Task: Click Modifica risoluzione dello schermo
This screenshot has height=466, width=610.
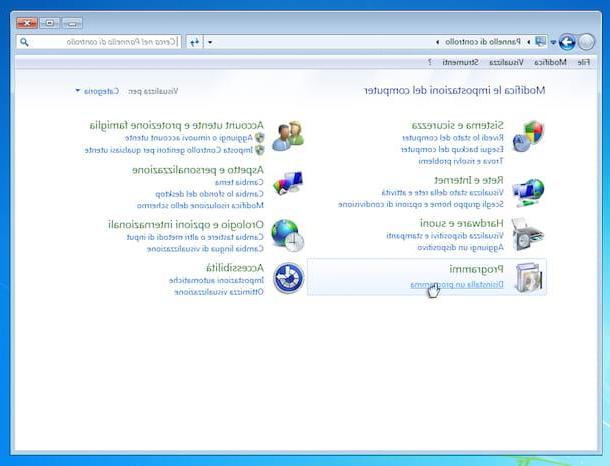Action: [200, 205]
